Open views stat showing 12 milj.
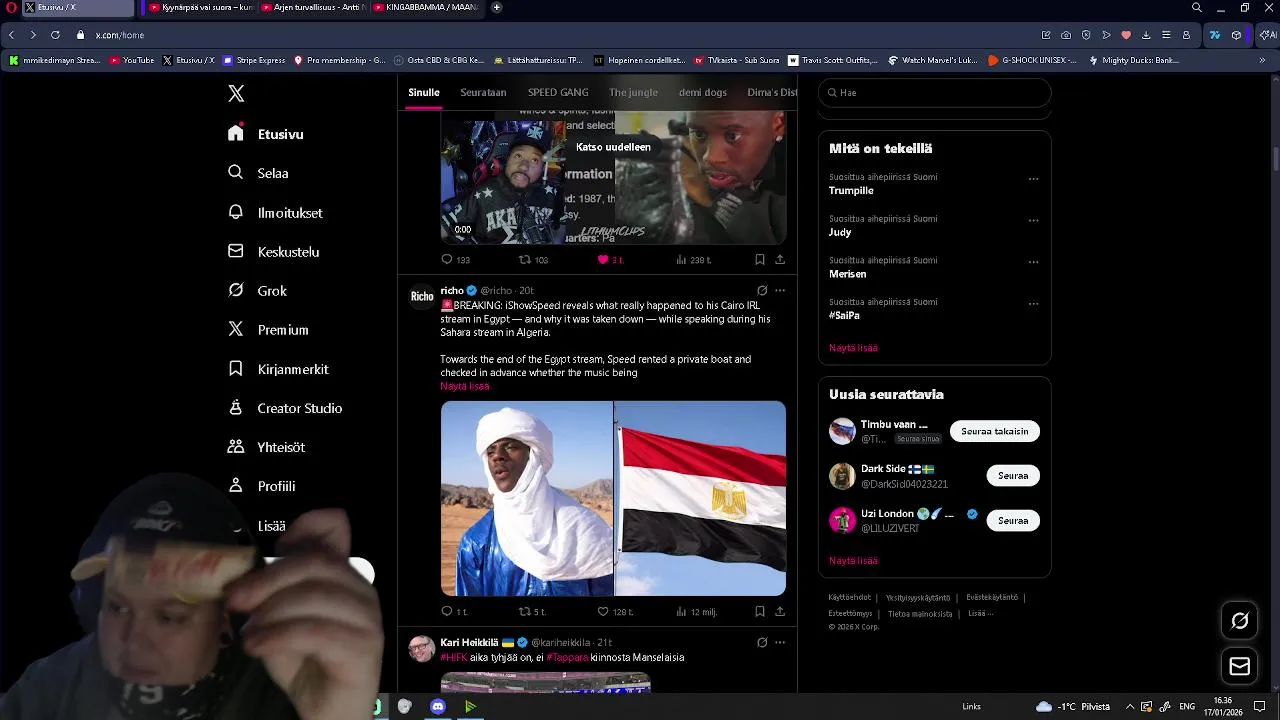This screenshot has width=1280, height=720. click(x=696, y=611)
